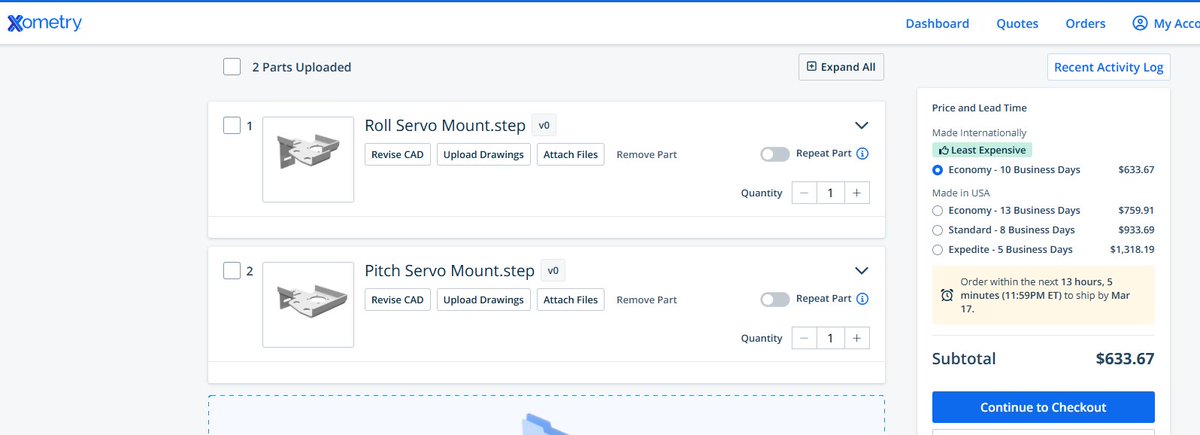Click the Least Expensive thumbs-up badge
Viewport: 1200px width, 435px height.
(x=981, y=150)
